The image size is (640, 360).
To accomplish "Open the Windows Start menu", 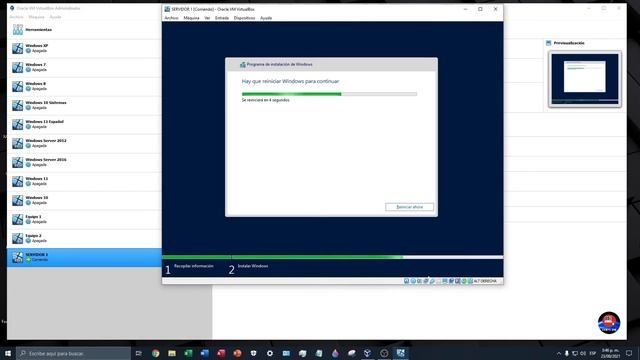I will pyautogui.click(x=8, y=353).
